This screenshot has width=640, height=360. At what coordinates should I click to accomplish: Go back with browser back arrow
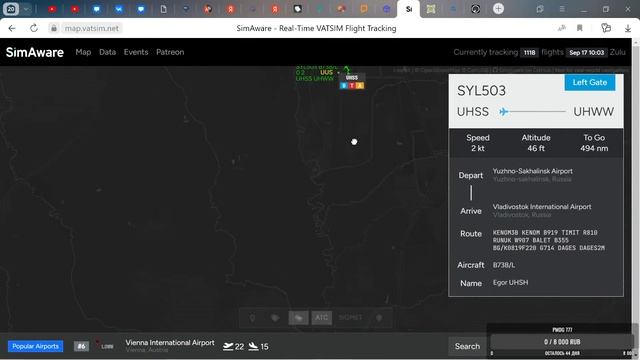[x=12, y=28]
